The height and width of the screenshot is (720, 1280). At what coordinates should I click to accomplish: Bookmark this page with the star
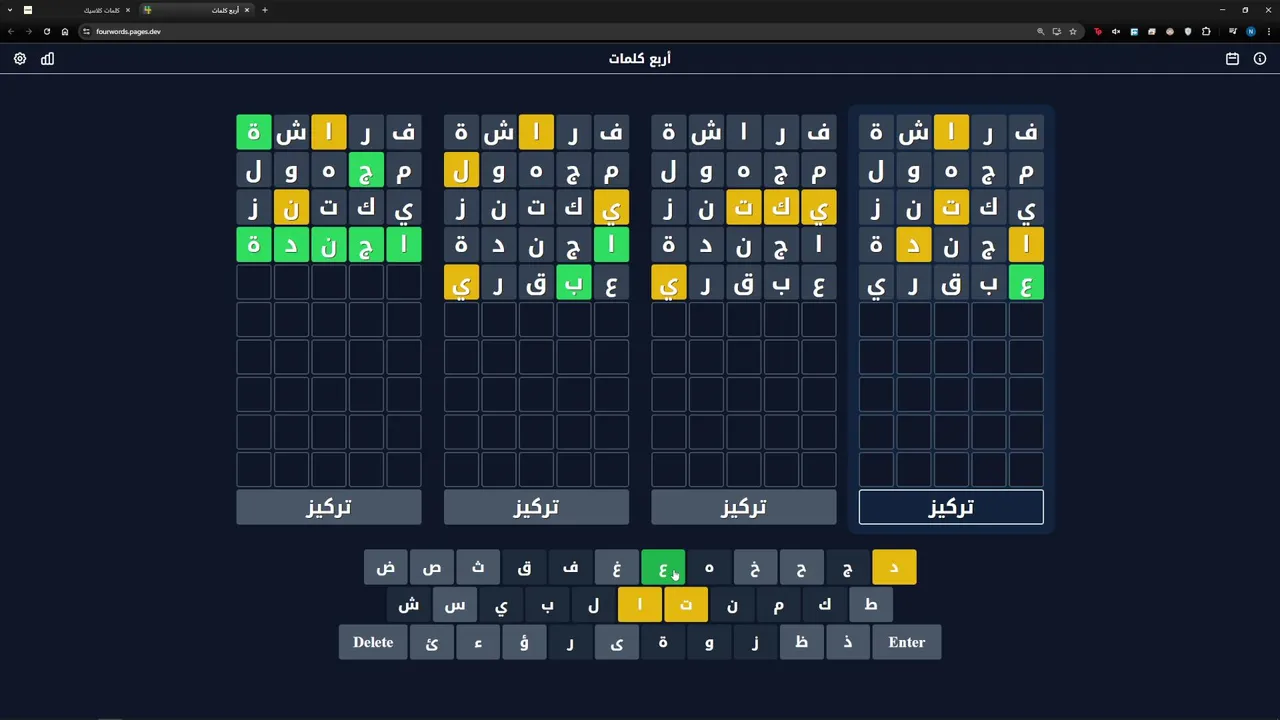[x=1073, y=31]
